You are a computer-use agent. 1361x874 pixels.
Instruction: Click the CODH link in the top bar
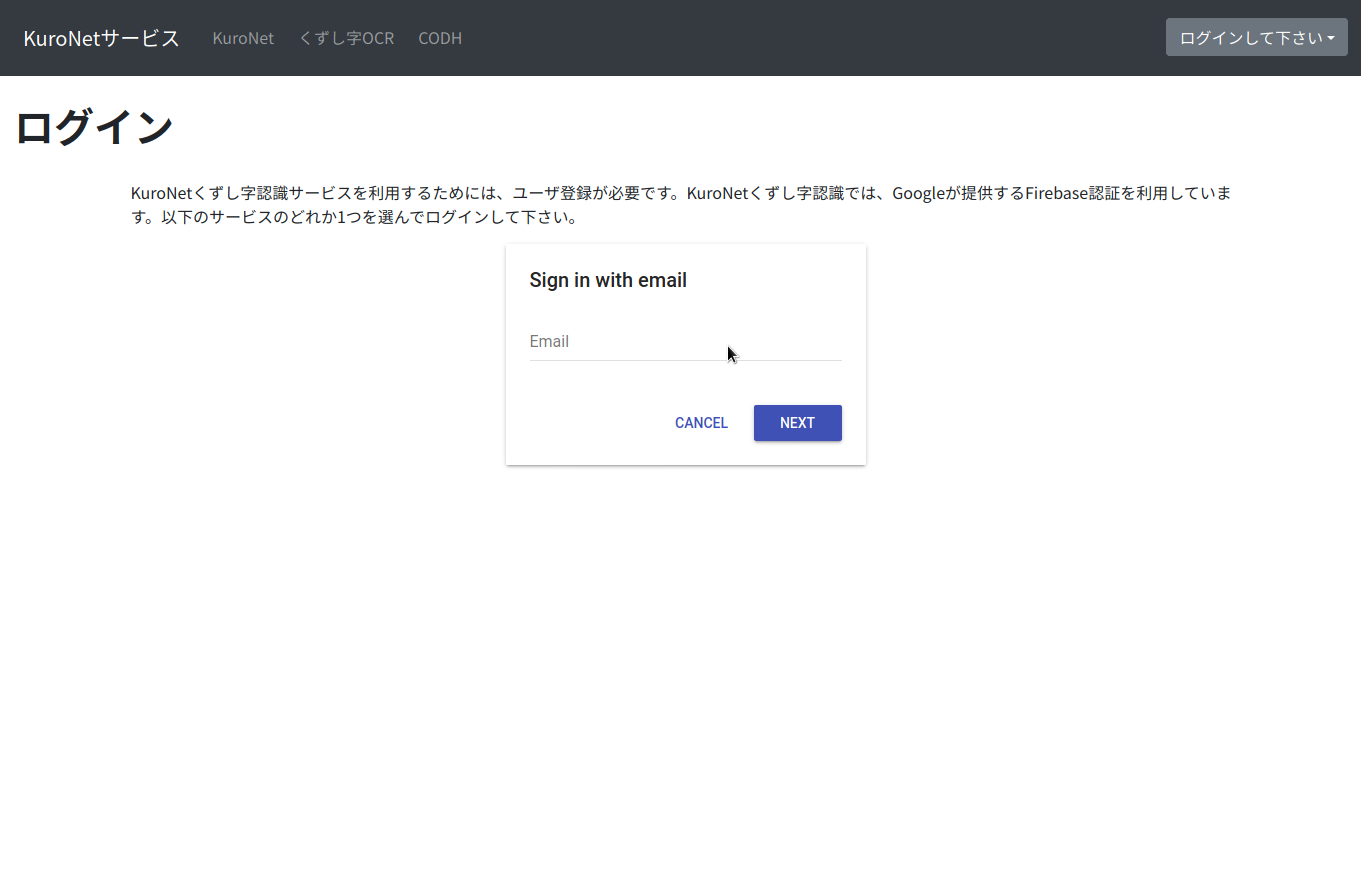point(440,38)
